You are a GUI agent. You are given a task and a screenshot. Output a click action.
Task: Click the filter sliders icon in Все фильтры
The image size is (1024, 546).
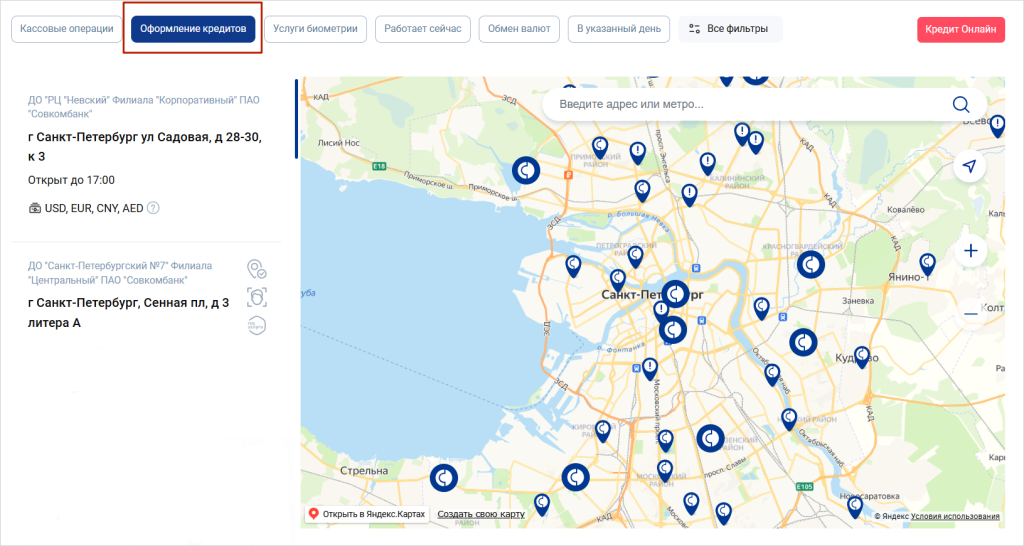(694, 29)
